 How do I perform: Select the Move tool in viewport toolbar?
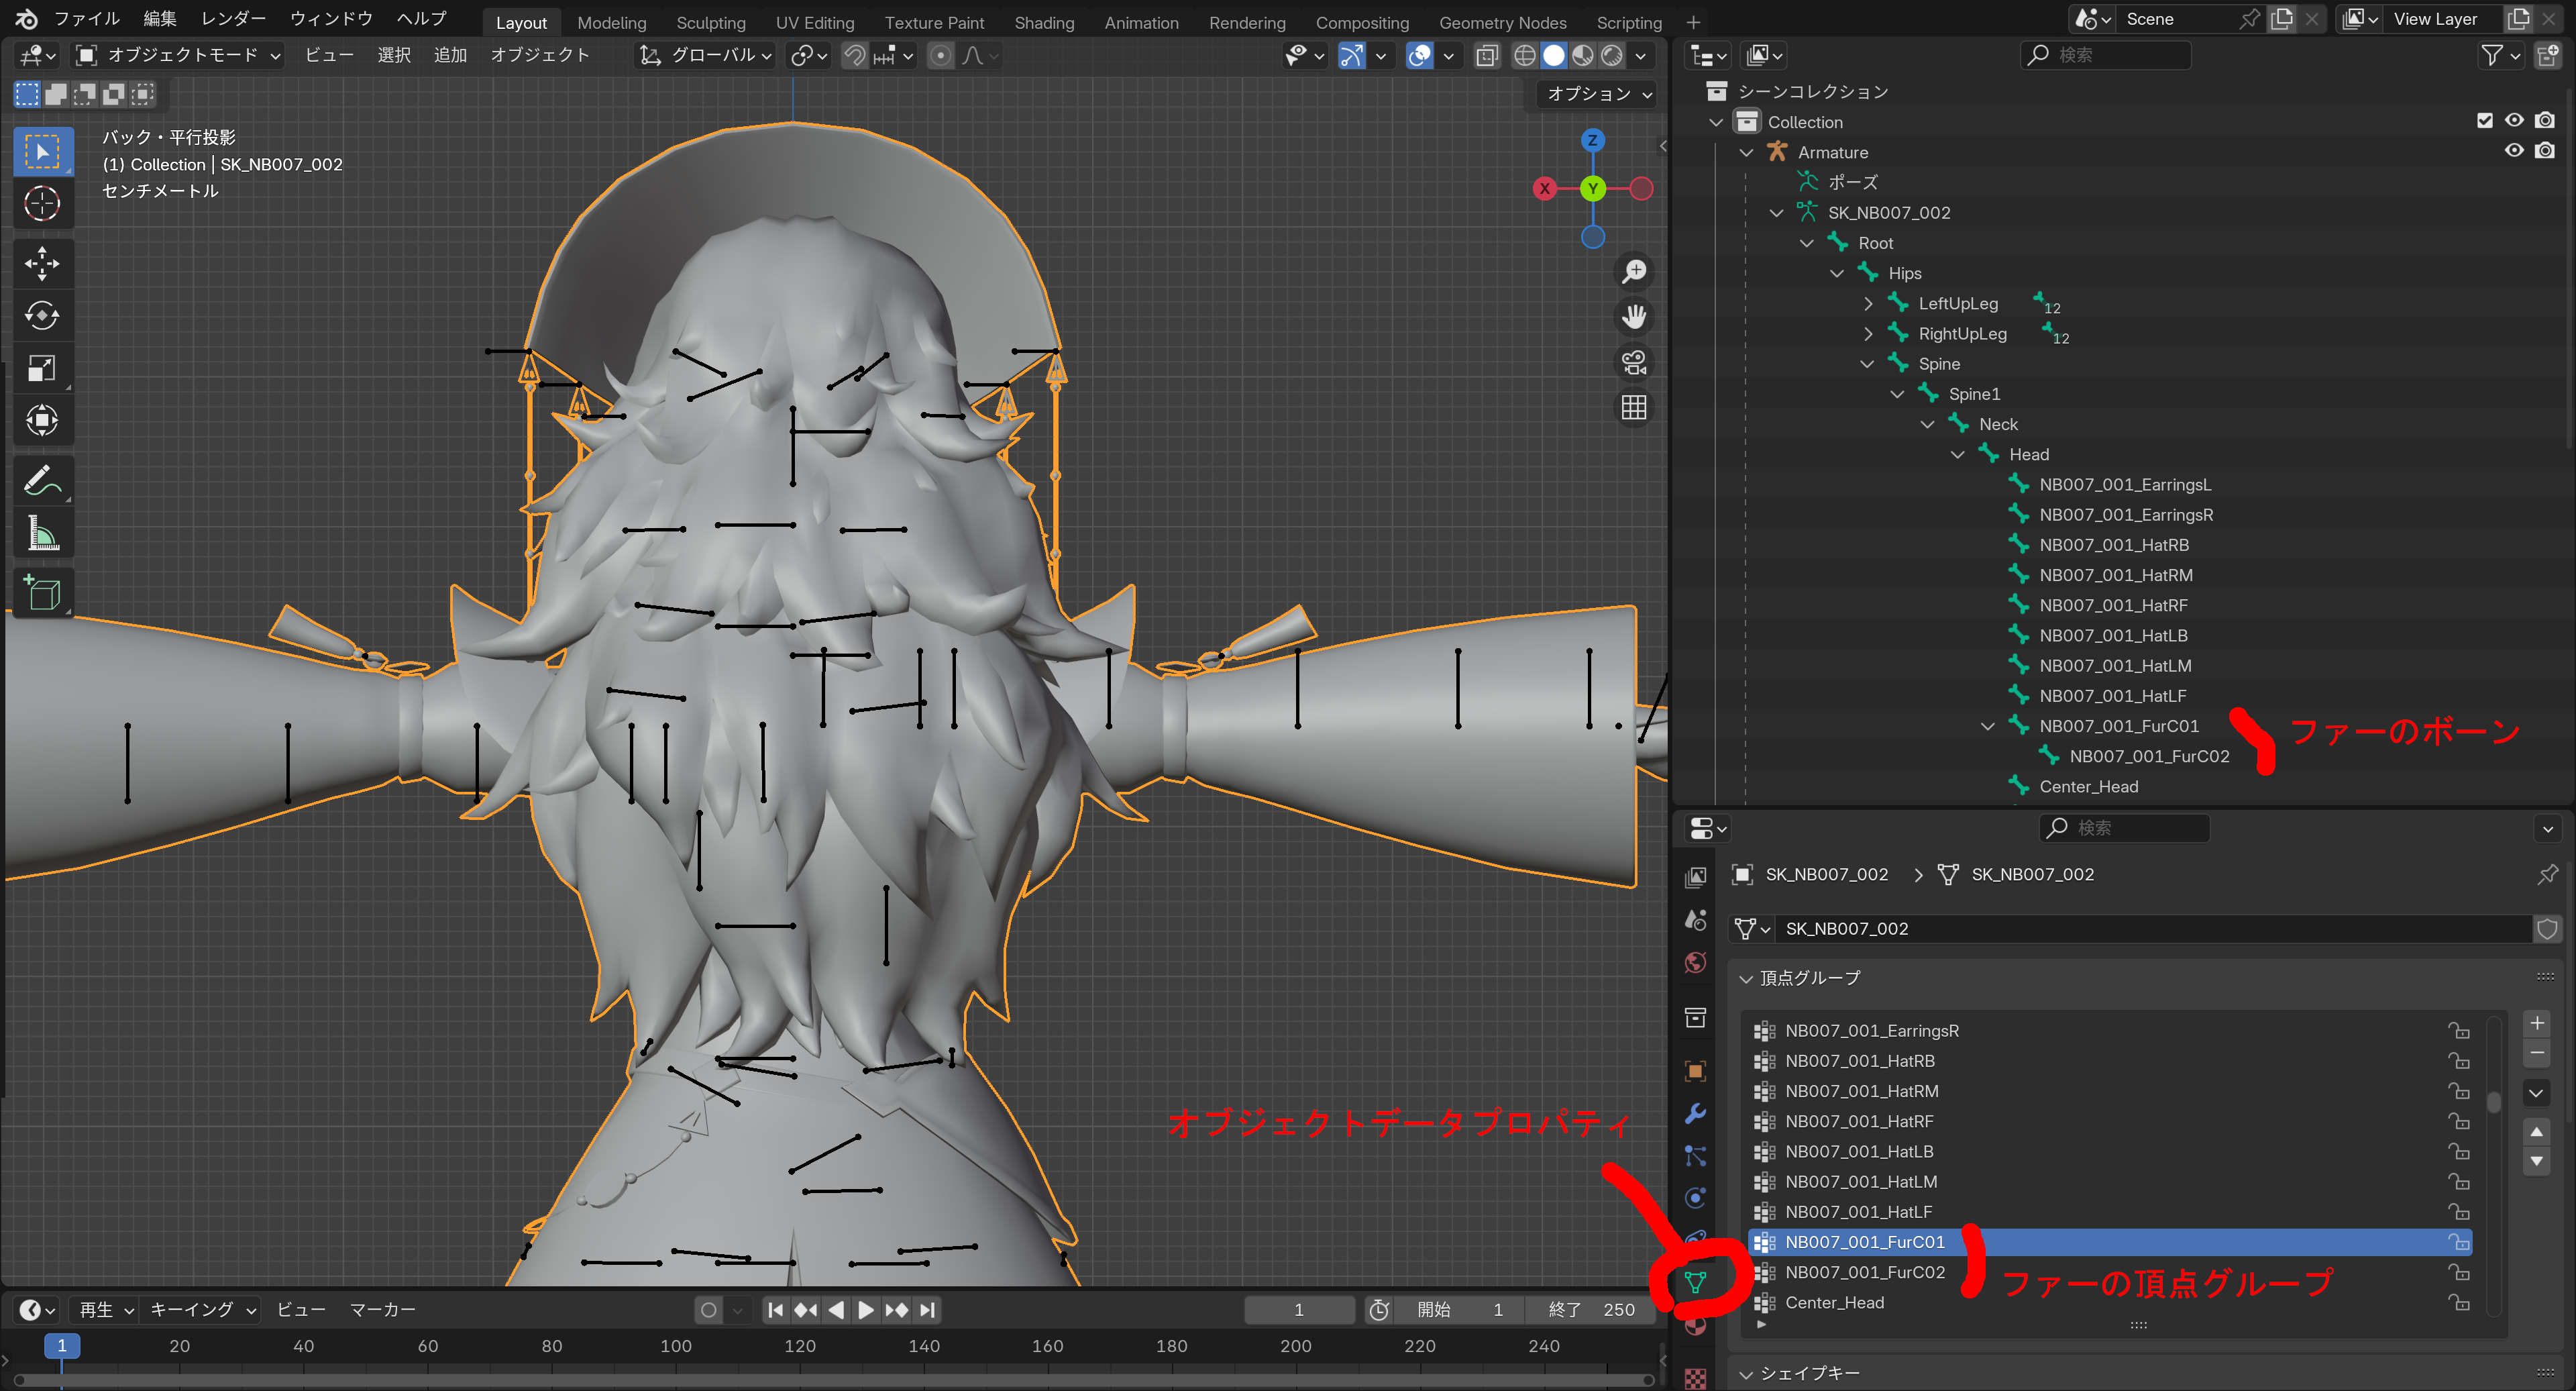coord(42,264)
